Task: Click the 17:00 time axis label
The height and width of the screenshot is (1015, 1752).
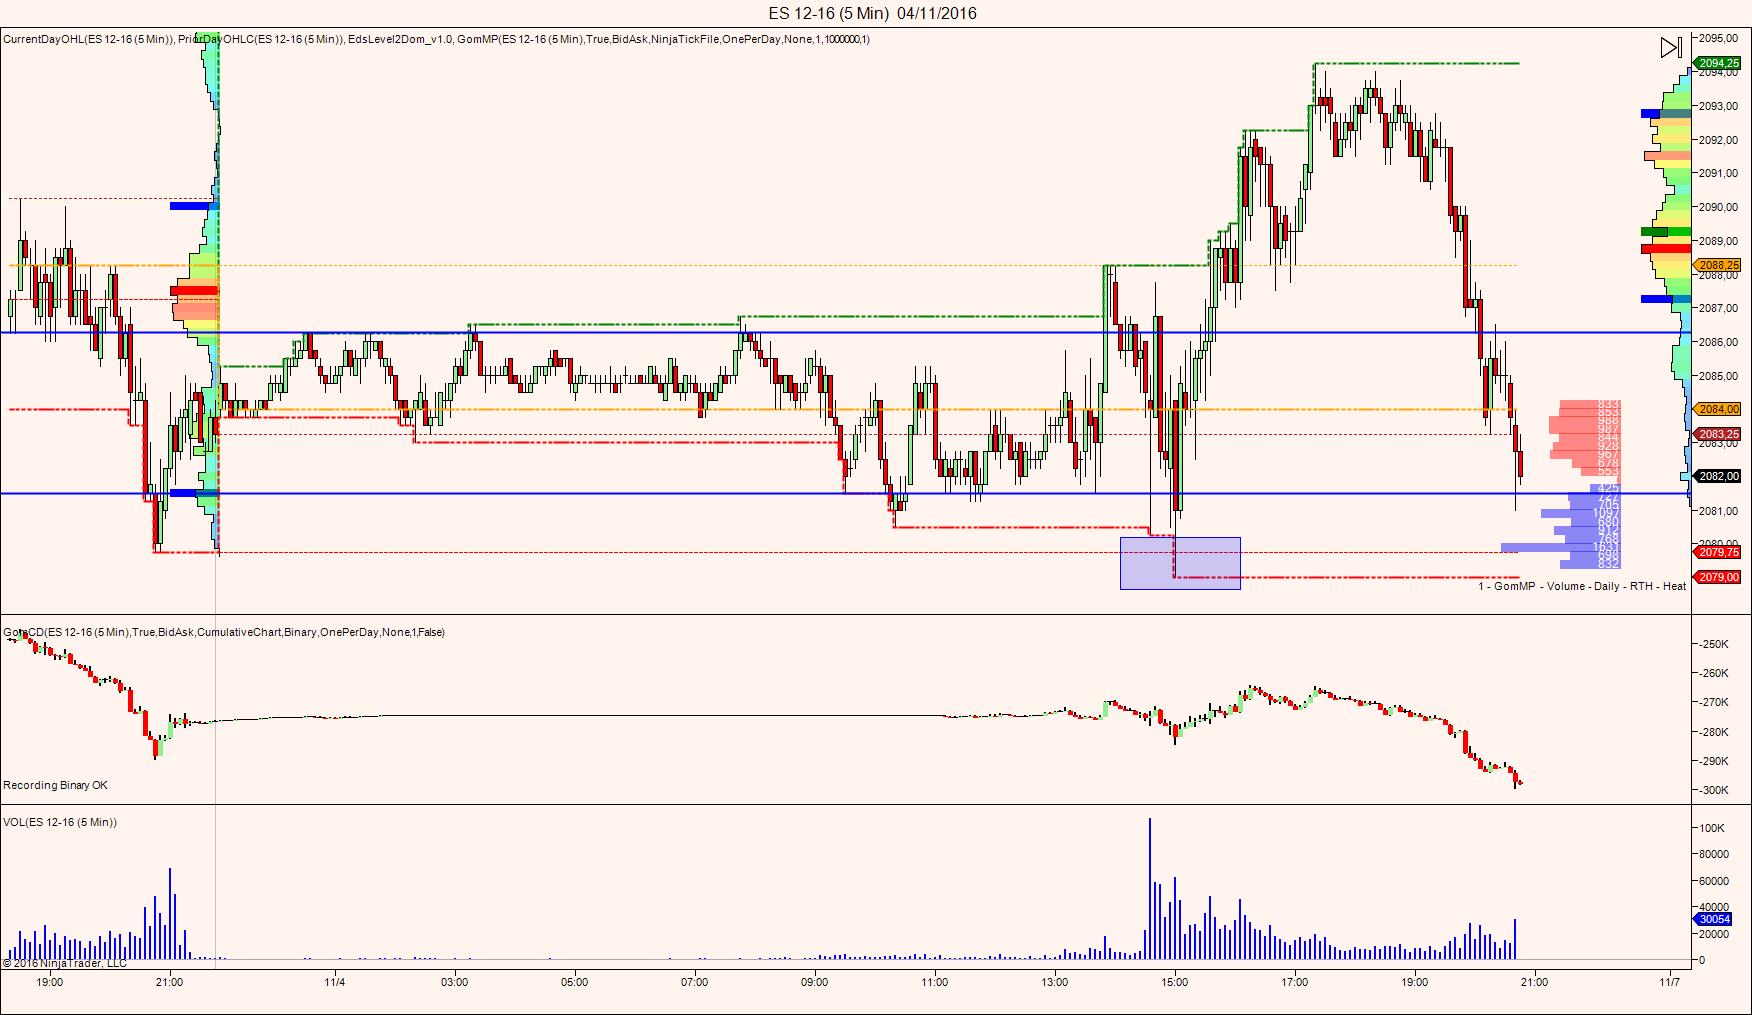Action: click(x=1295, y=982)
